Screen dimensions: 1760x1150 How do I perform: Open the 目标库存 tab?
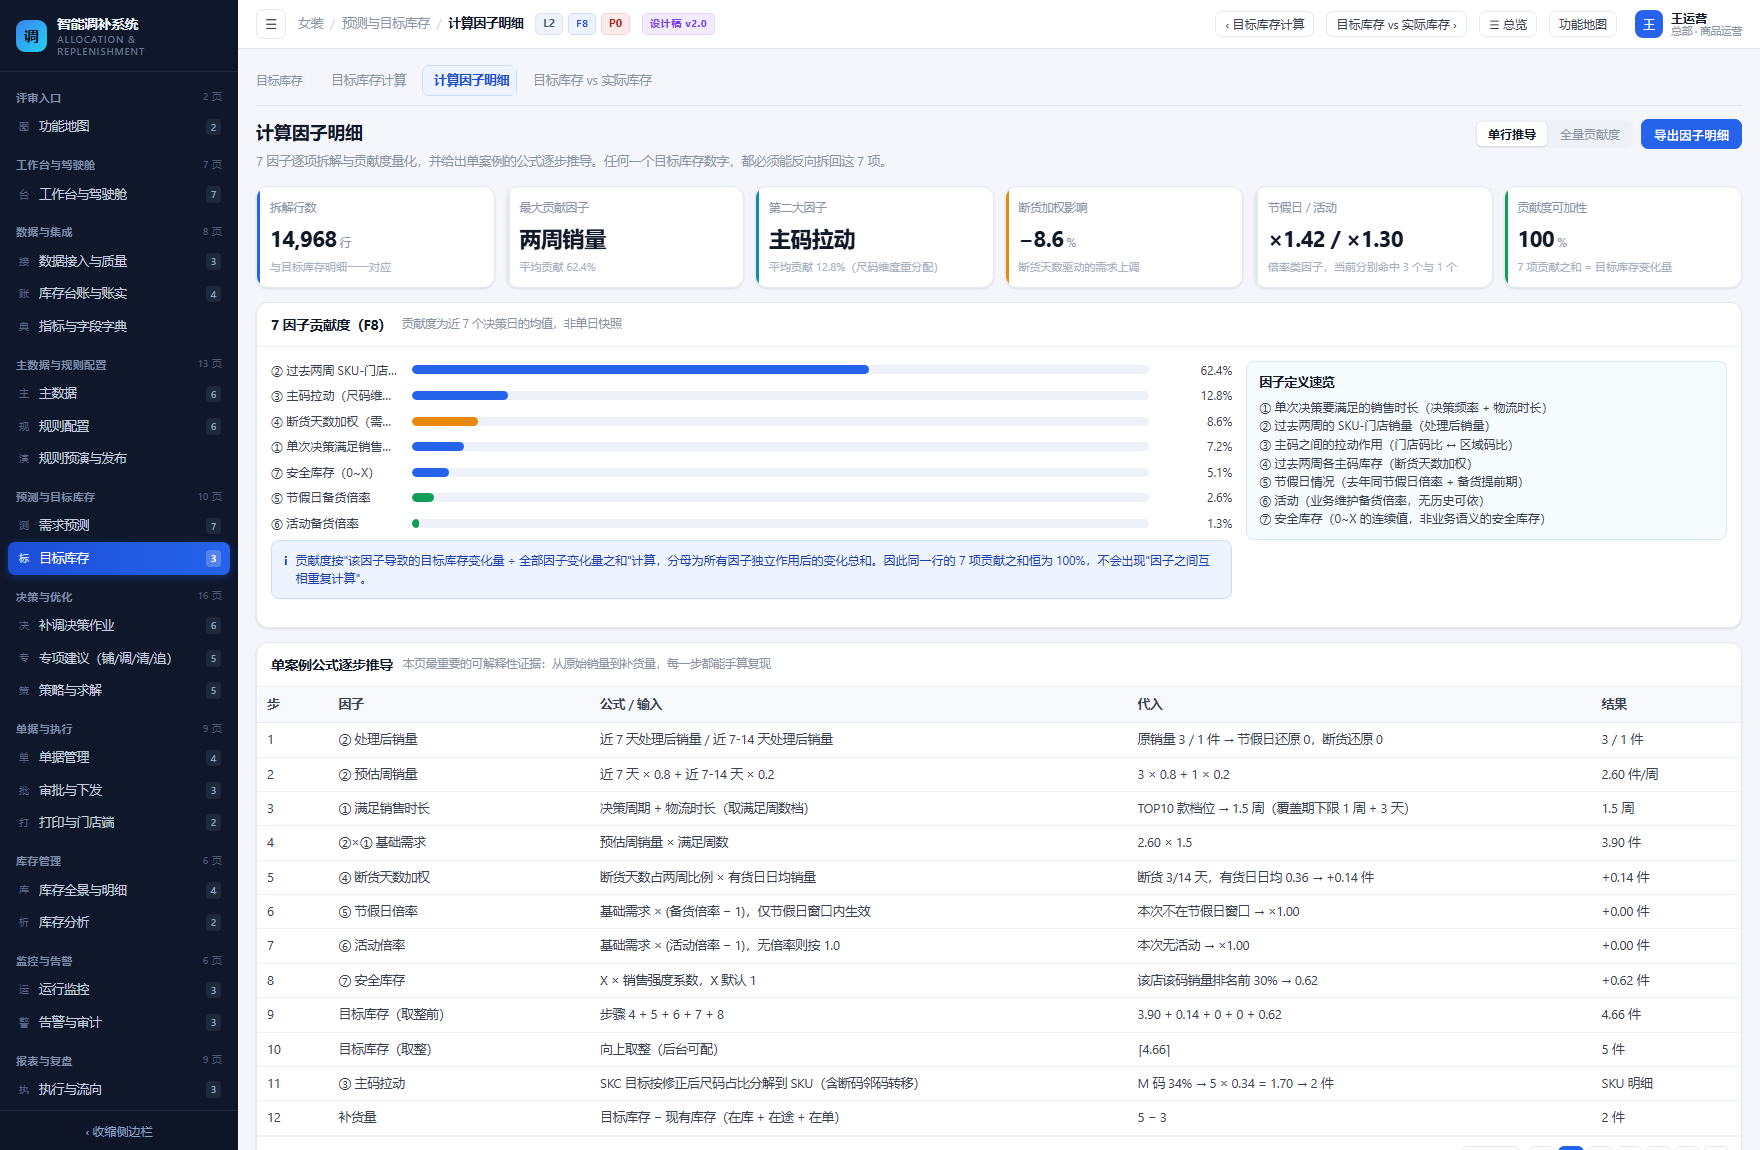(279, 80)
